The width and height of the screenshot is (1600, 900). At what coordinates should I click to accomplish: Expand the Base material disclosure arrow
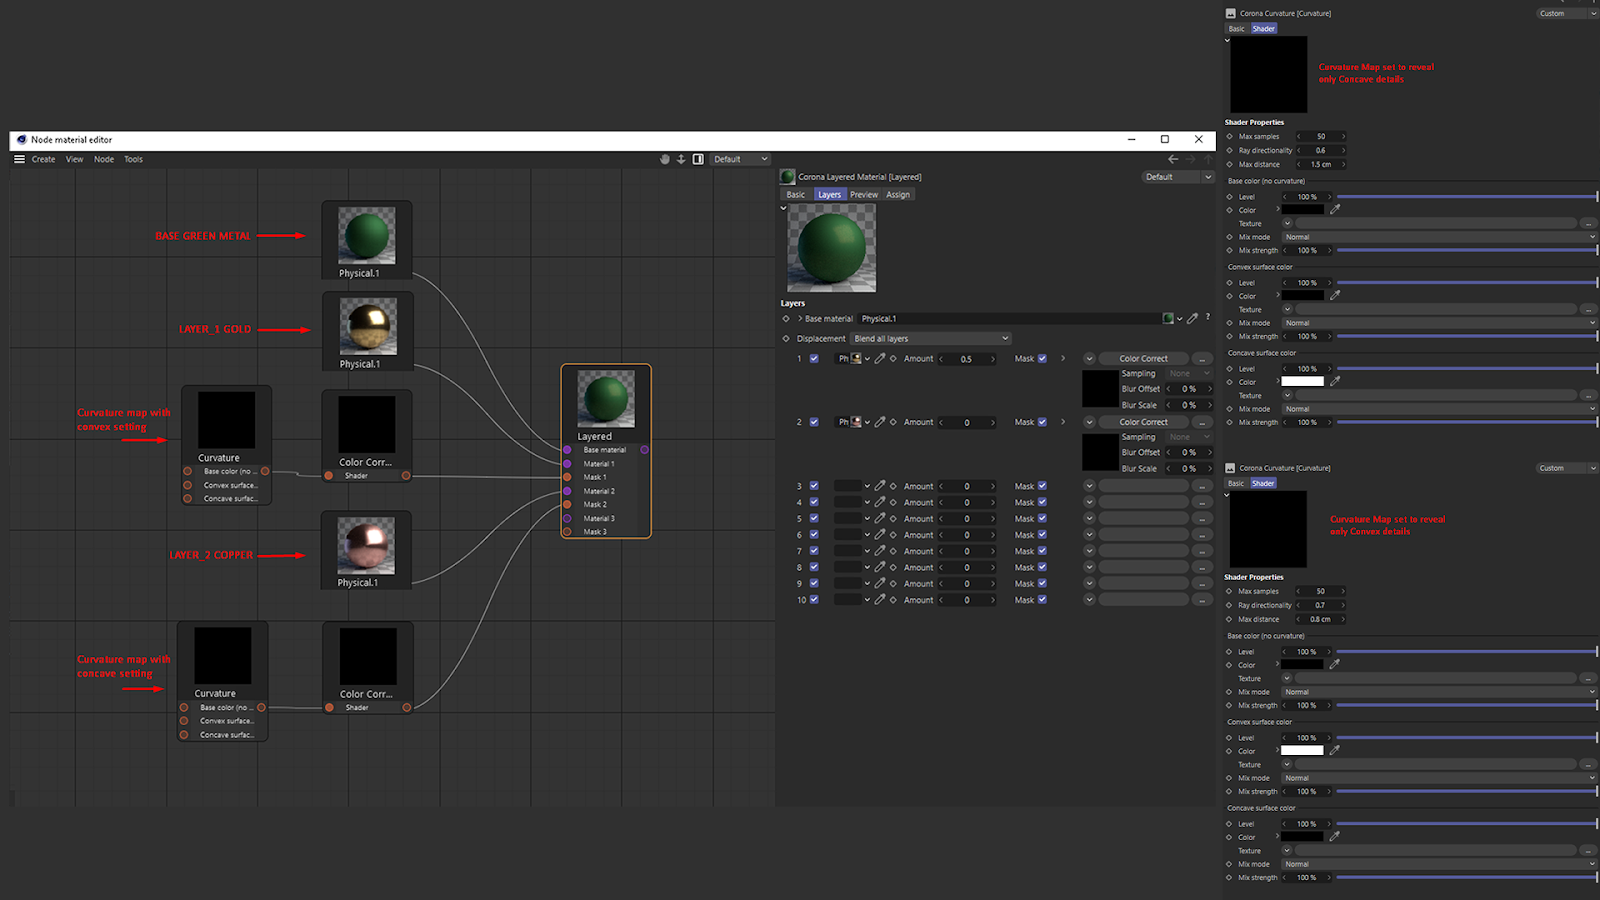800,319
